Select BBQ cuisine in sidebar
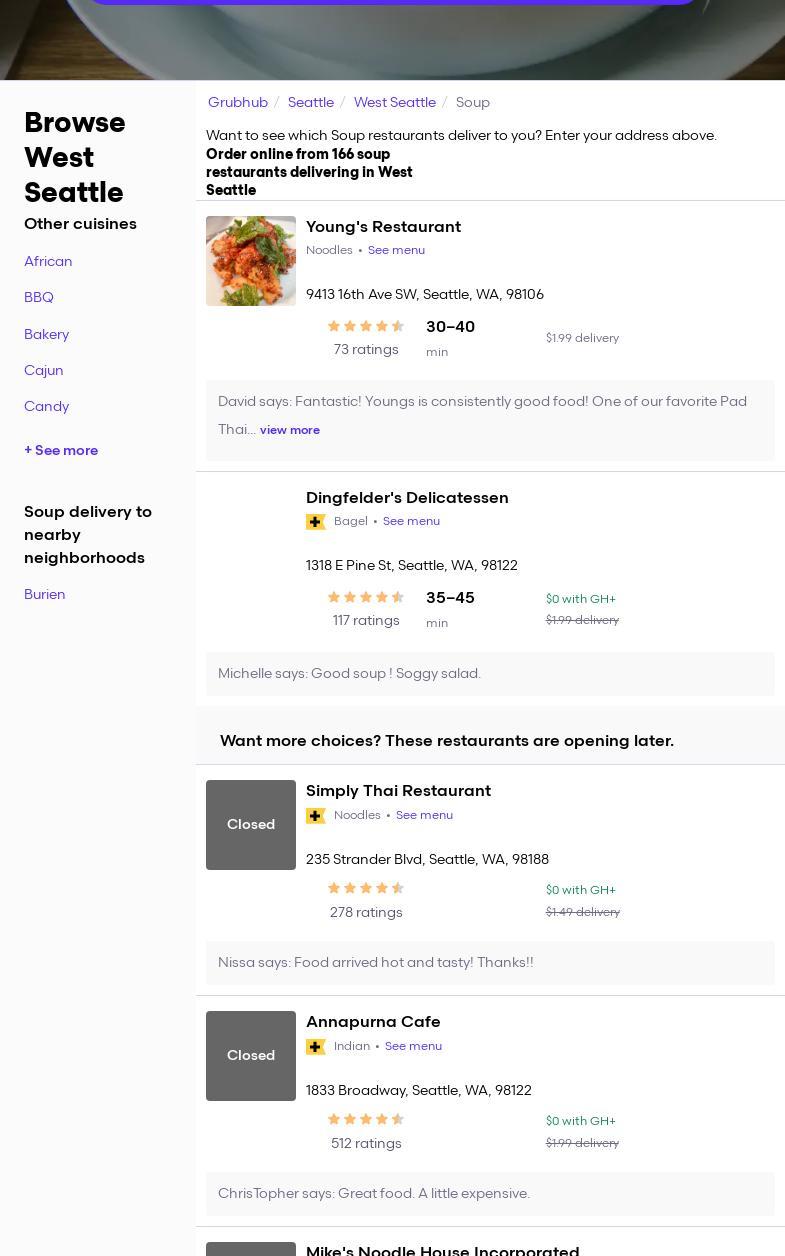This screenshot has height=1256, width=785. tap(39, 297)
